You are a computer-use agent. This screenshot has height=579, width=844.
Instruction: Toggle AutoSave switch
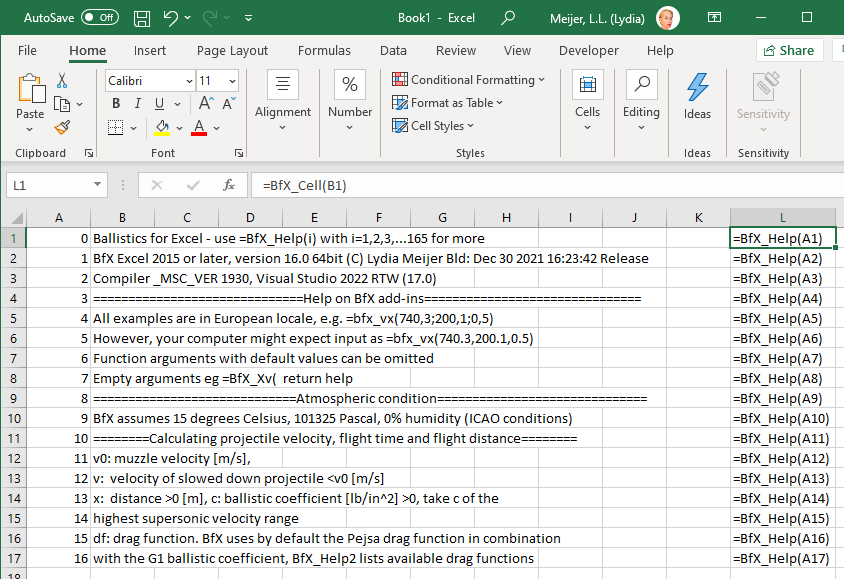point(100,18)
